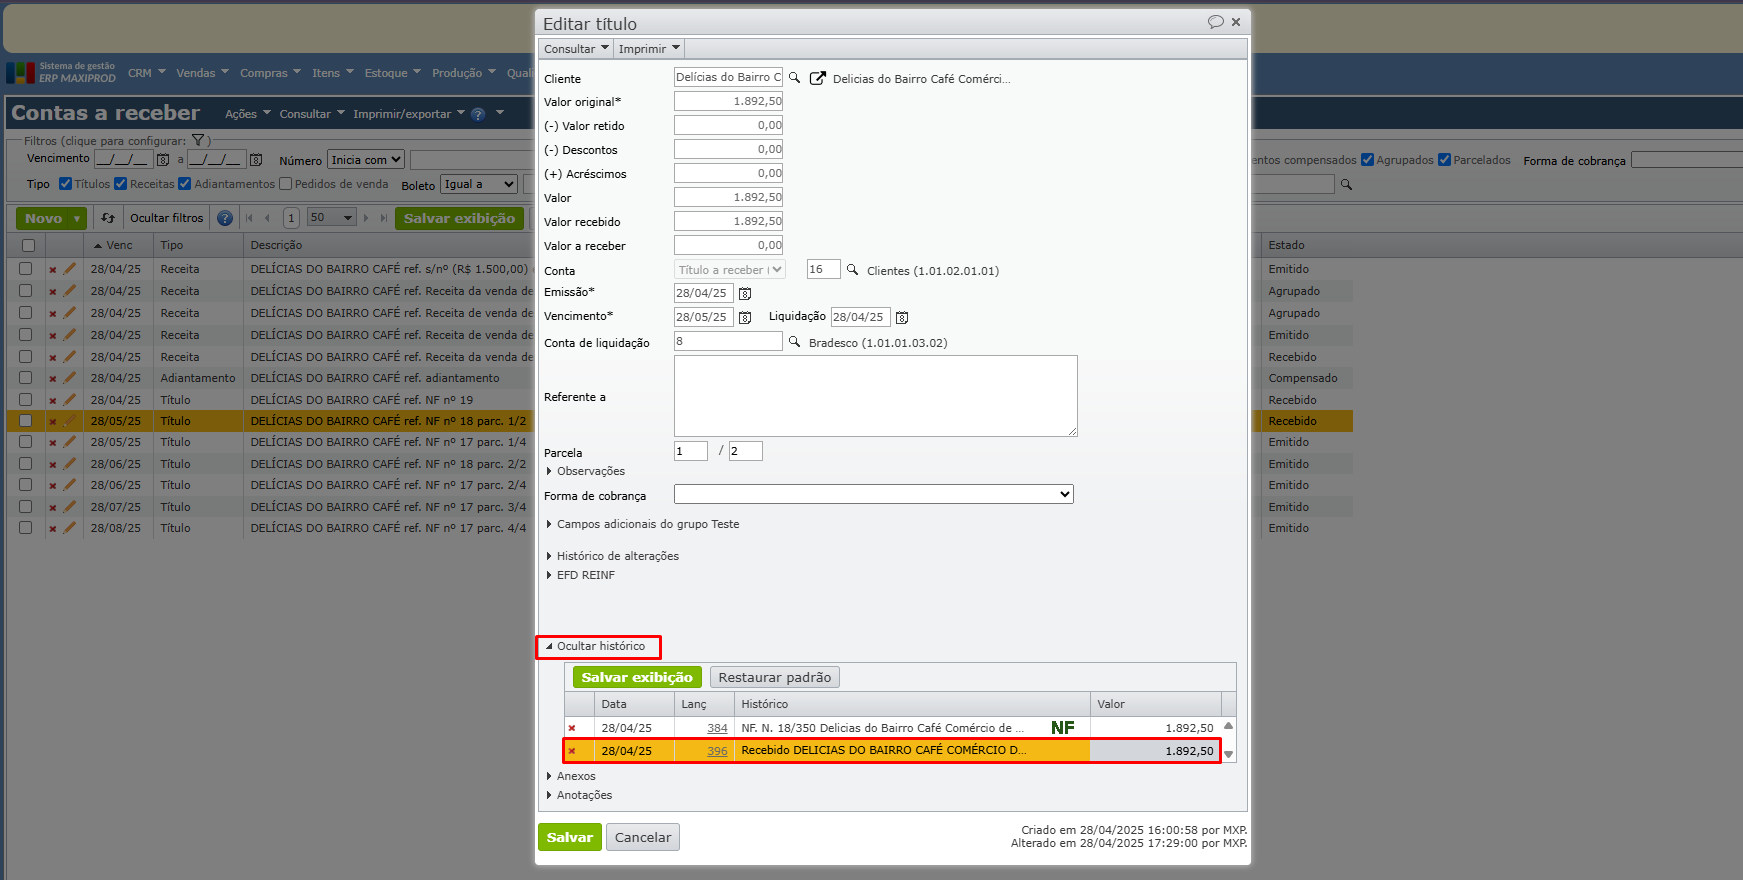
Task: Search for a client using the Cliente magnifier
Action: (x=795, y=78)
